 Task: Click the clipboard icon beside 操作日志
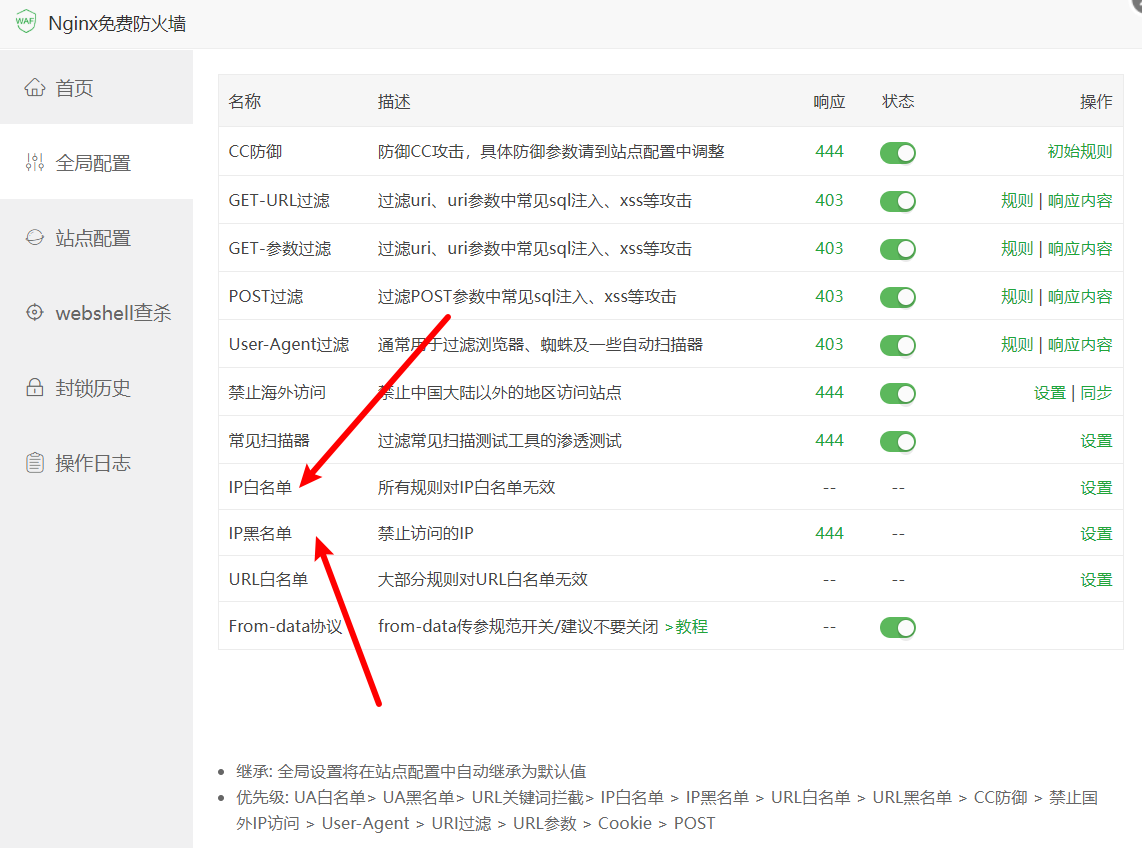pos(34,463)
